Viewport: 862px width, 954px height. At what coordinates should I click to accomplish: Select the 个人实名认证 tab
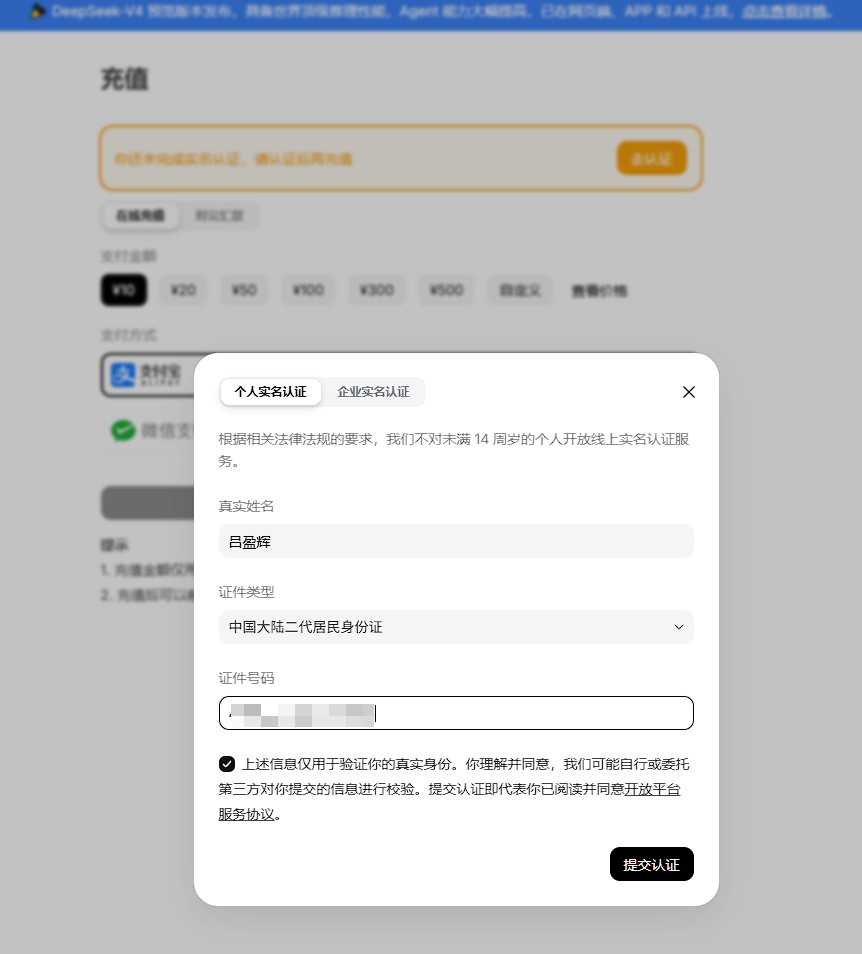point(271,392)
